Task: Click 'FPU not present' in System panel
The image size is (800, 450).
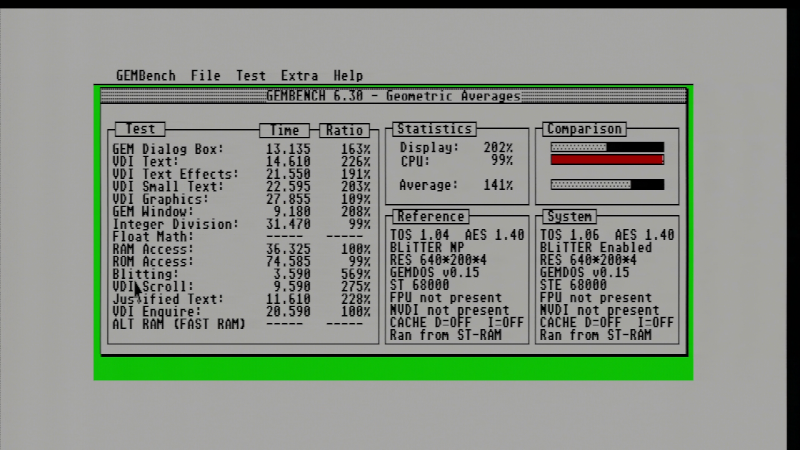Action: (596, 297)
